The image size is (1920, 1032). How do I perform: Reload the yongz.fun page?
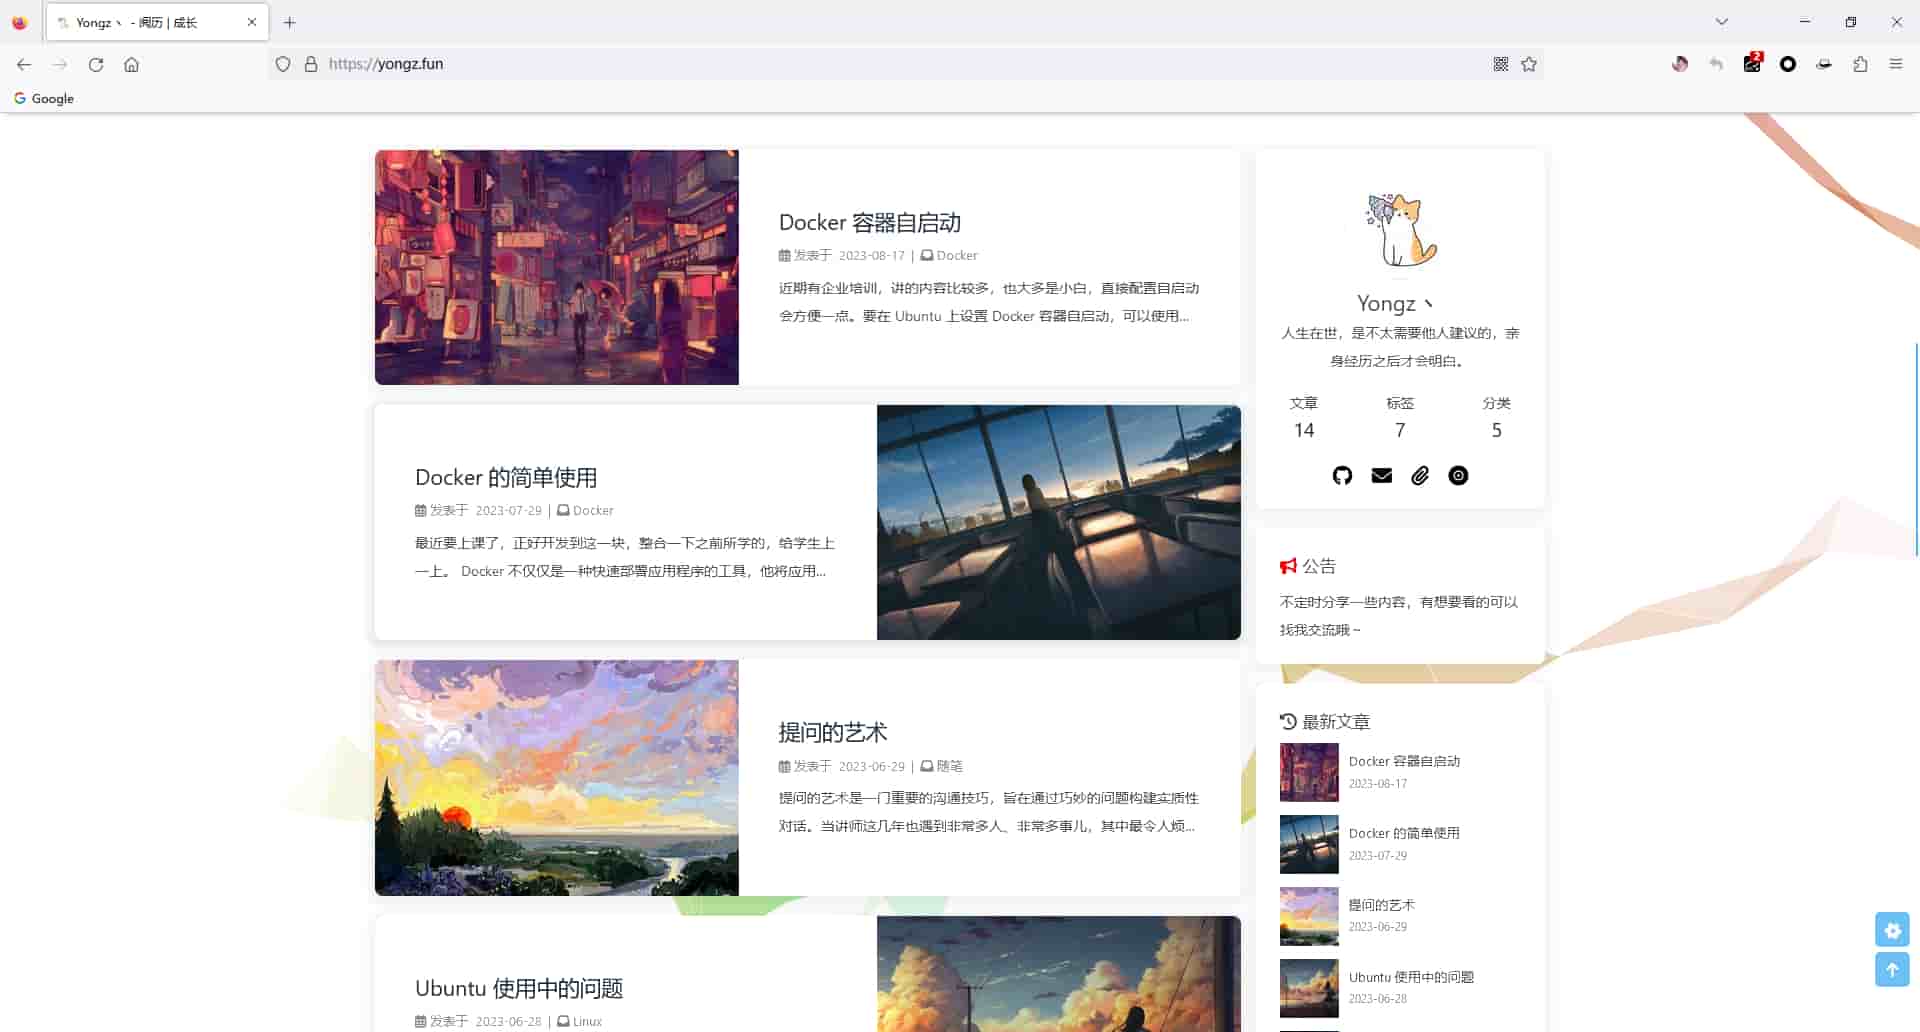96,64
